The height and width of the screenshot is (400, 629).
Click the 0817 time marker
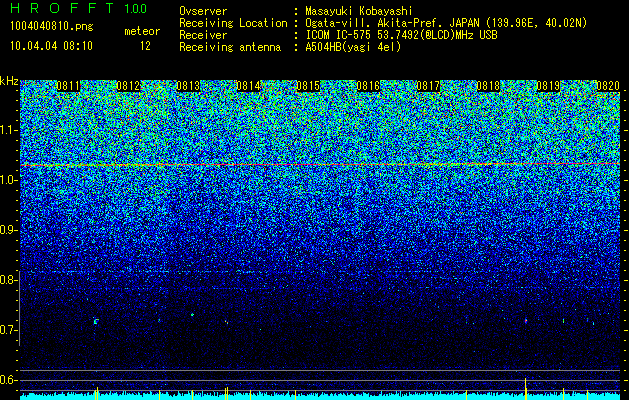(428, 86)
